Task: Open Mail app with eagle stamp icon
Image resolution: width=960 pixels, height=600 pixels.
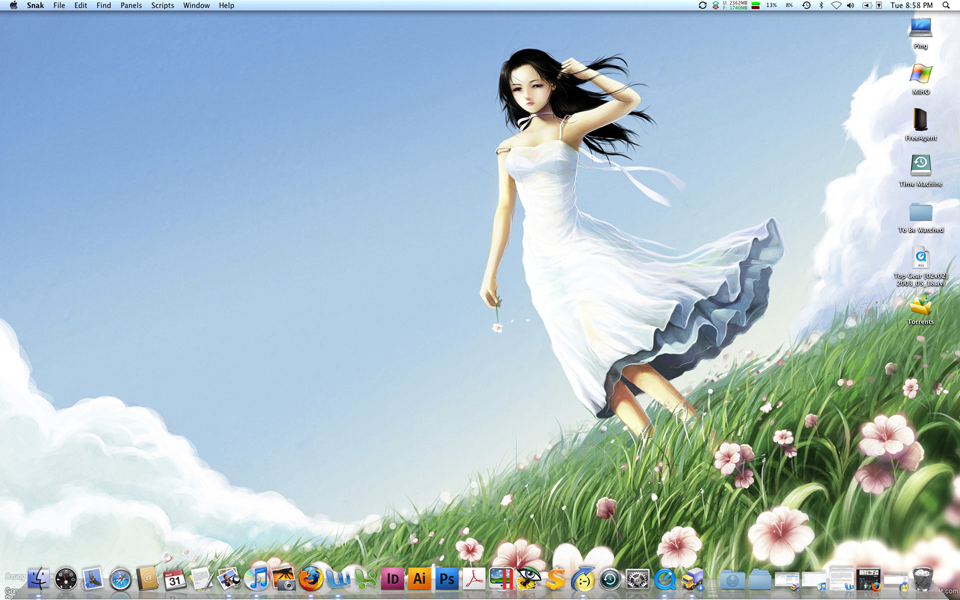Action: click(93, 579)
